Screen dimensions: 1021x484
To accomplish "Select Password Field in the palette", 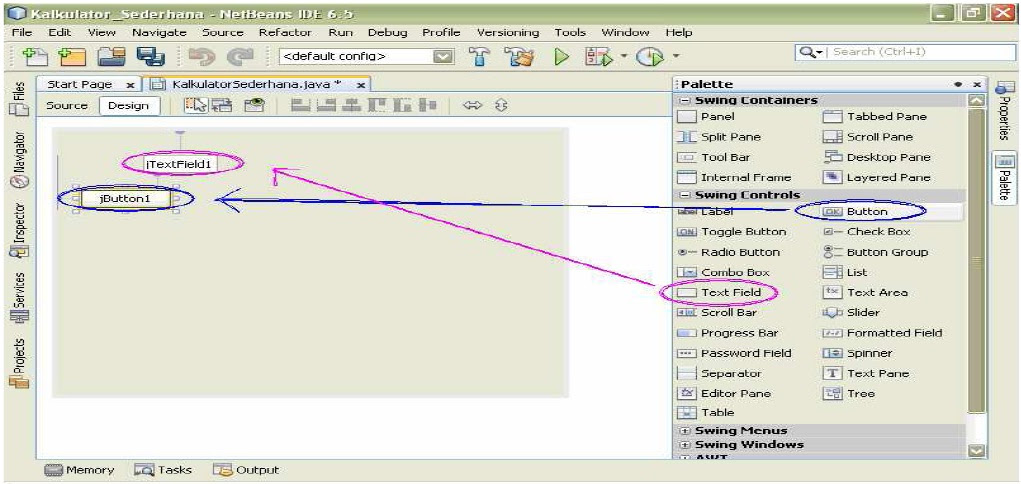I will (734, 353).
